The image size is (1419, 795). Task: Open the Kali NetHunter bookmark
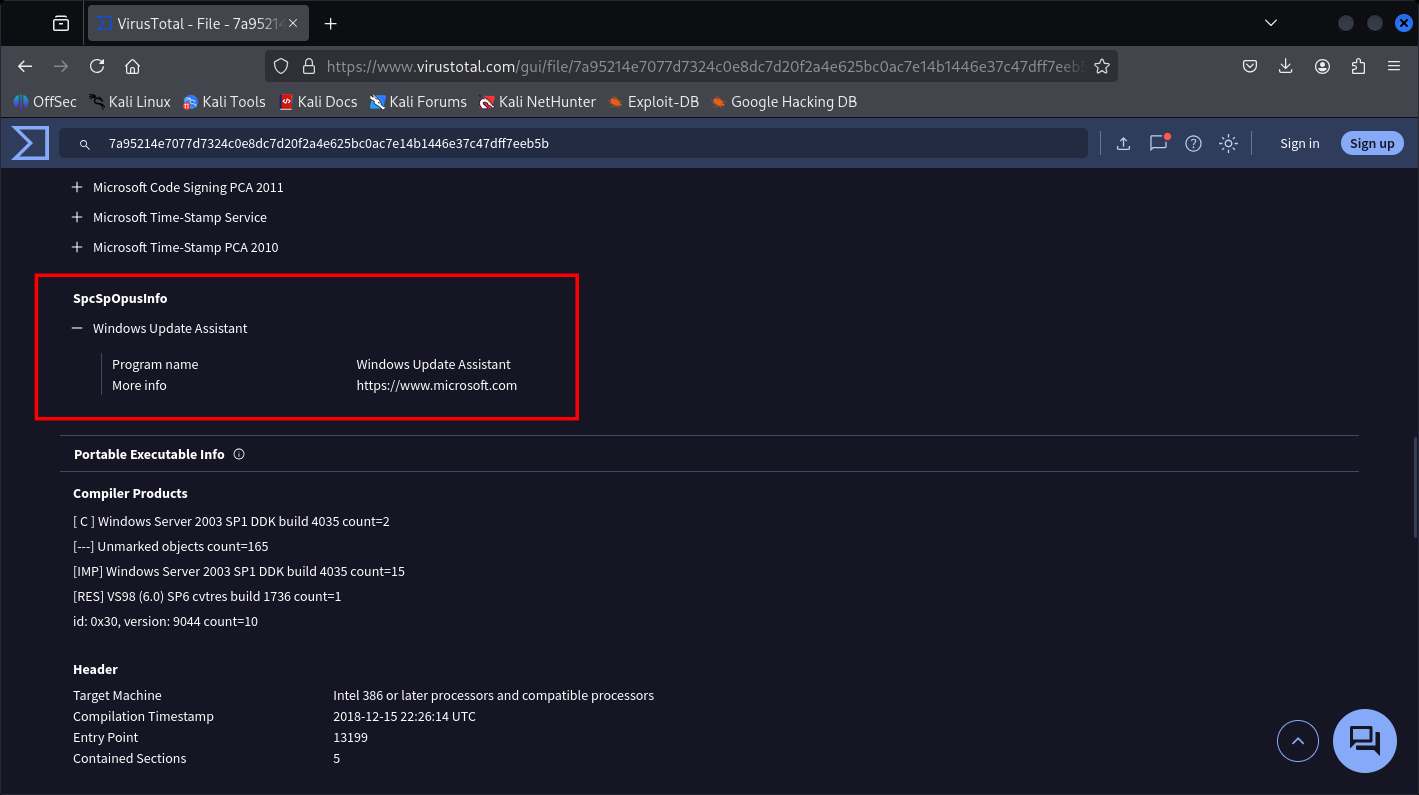click(x=537, y=101)
